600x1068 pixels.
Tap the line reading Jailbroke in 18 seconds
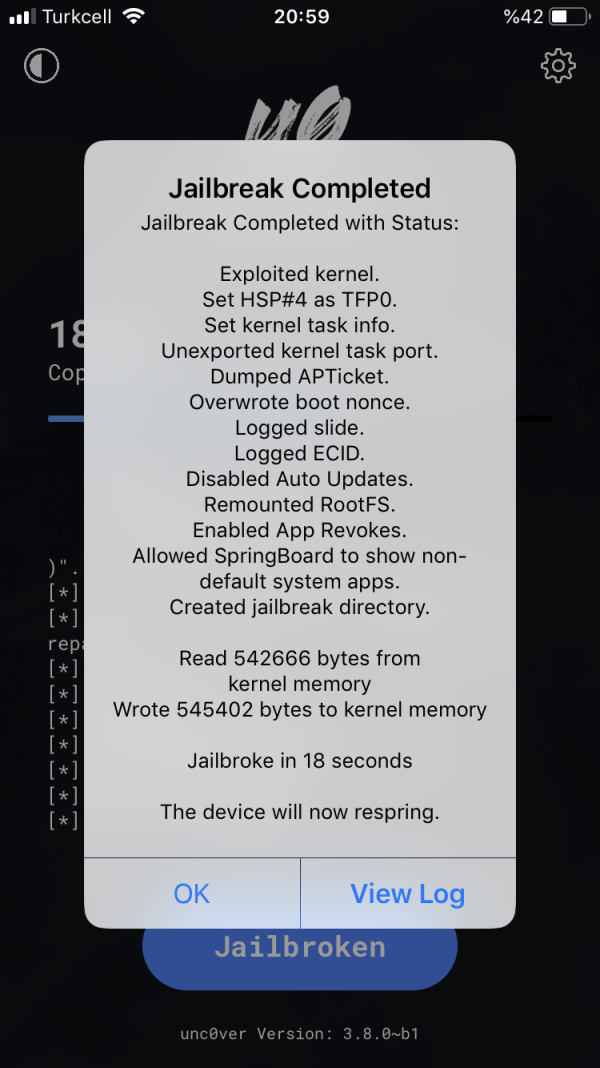pyautogui.click(x=299, y=760)
